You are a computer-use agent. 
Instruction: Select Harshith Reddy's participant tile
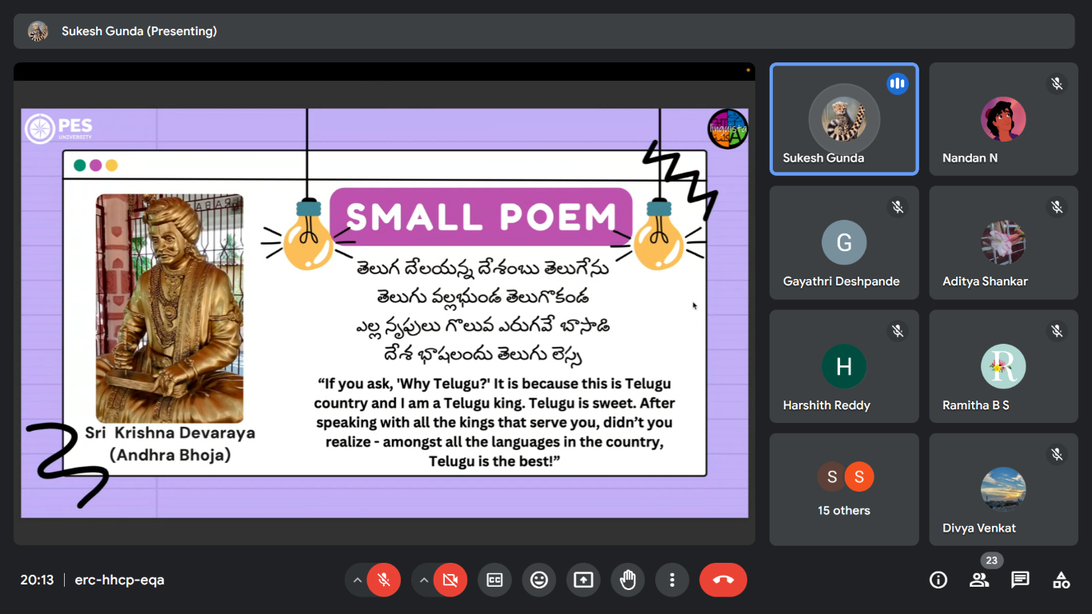pos(844,366)
